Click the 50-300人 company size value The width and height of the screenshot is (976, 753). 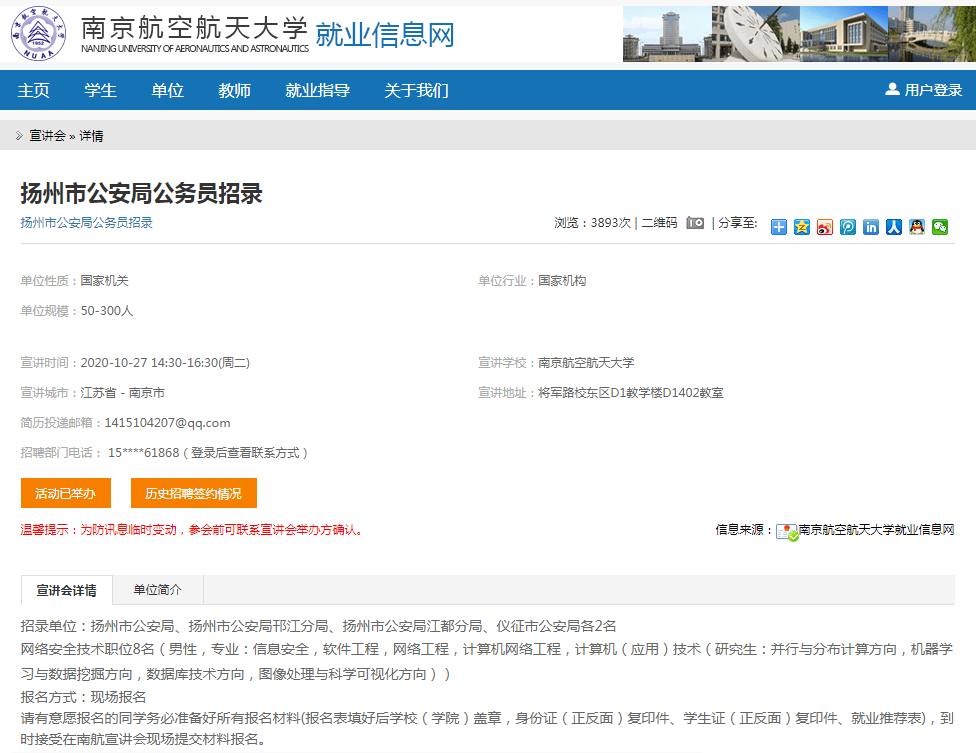pyautogui.click(x=107, y=311)
